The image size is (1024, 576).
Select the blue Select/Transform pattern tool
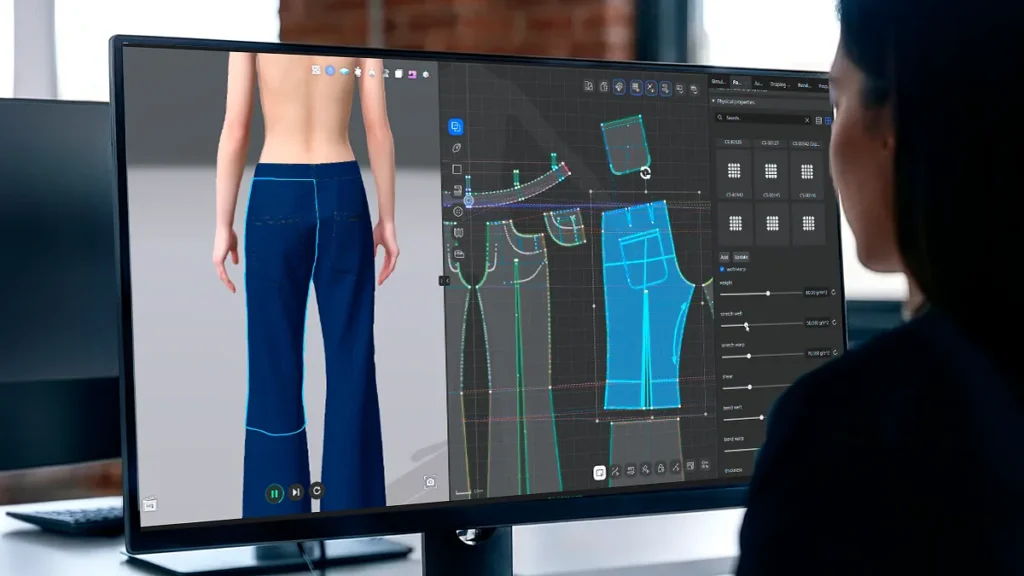(x=456, y=126)
